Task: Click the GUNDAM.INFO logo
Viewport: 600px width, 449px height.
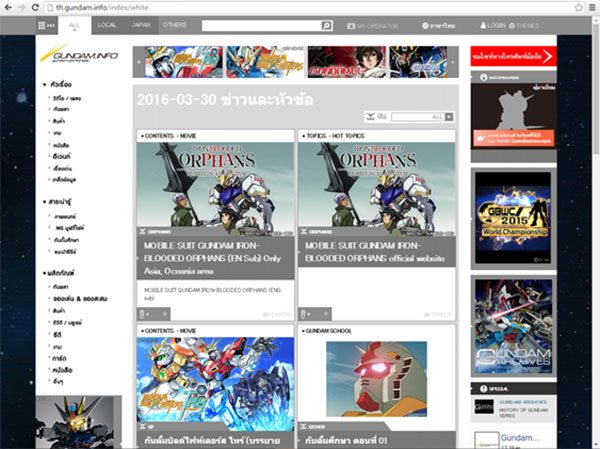Action: click(x=78, y=60)
